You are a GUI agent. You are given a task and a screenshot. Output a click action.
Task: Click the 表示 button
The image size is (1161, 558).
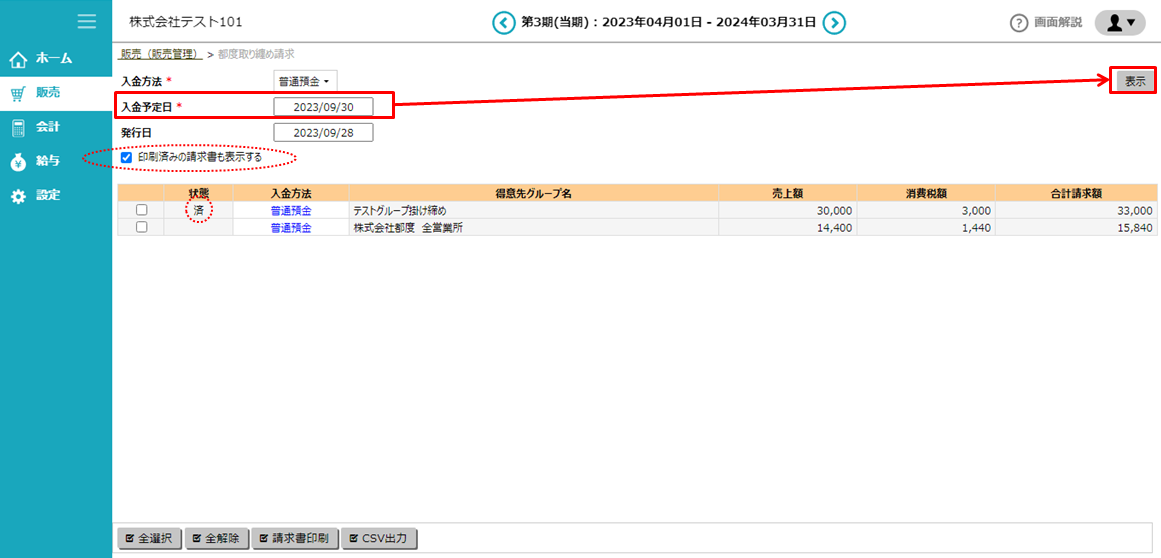[1135, 81]
